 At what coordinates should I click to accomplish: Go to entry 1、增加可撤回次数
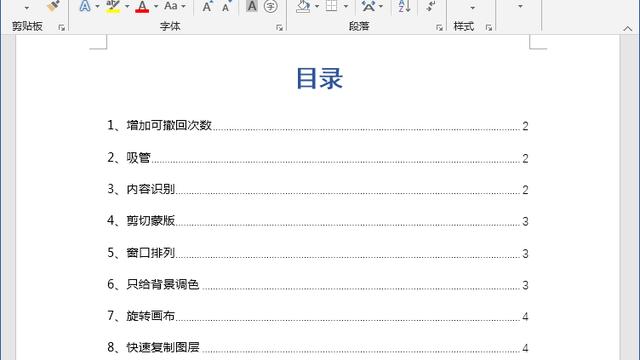[x=159, y=125]
